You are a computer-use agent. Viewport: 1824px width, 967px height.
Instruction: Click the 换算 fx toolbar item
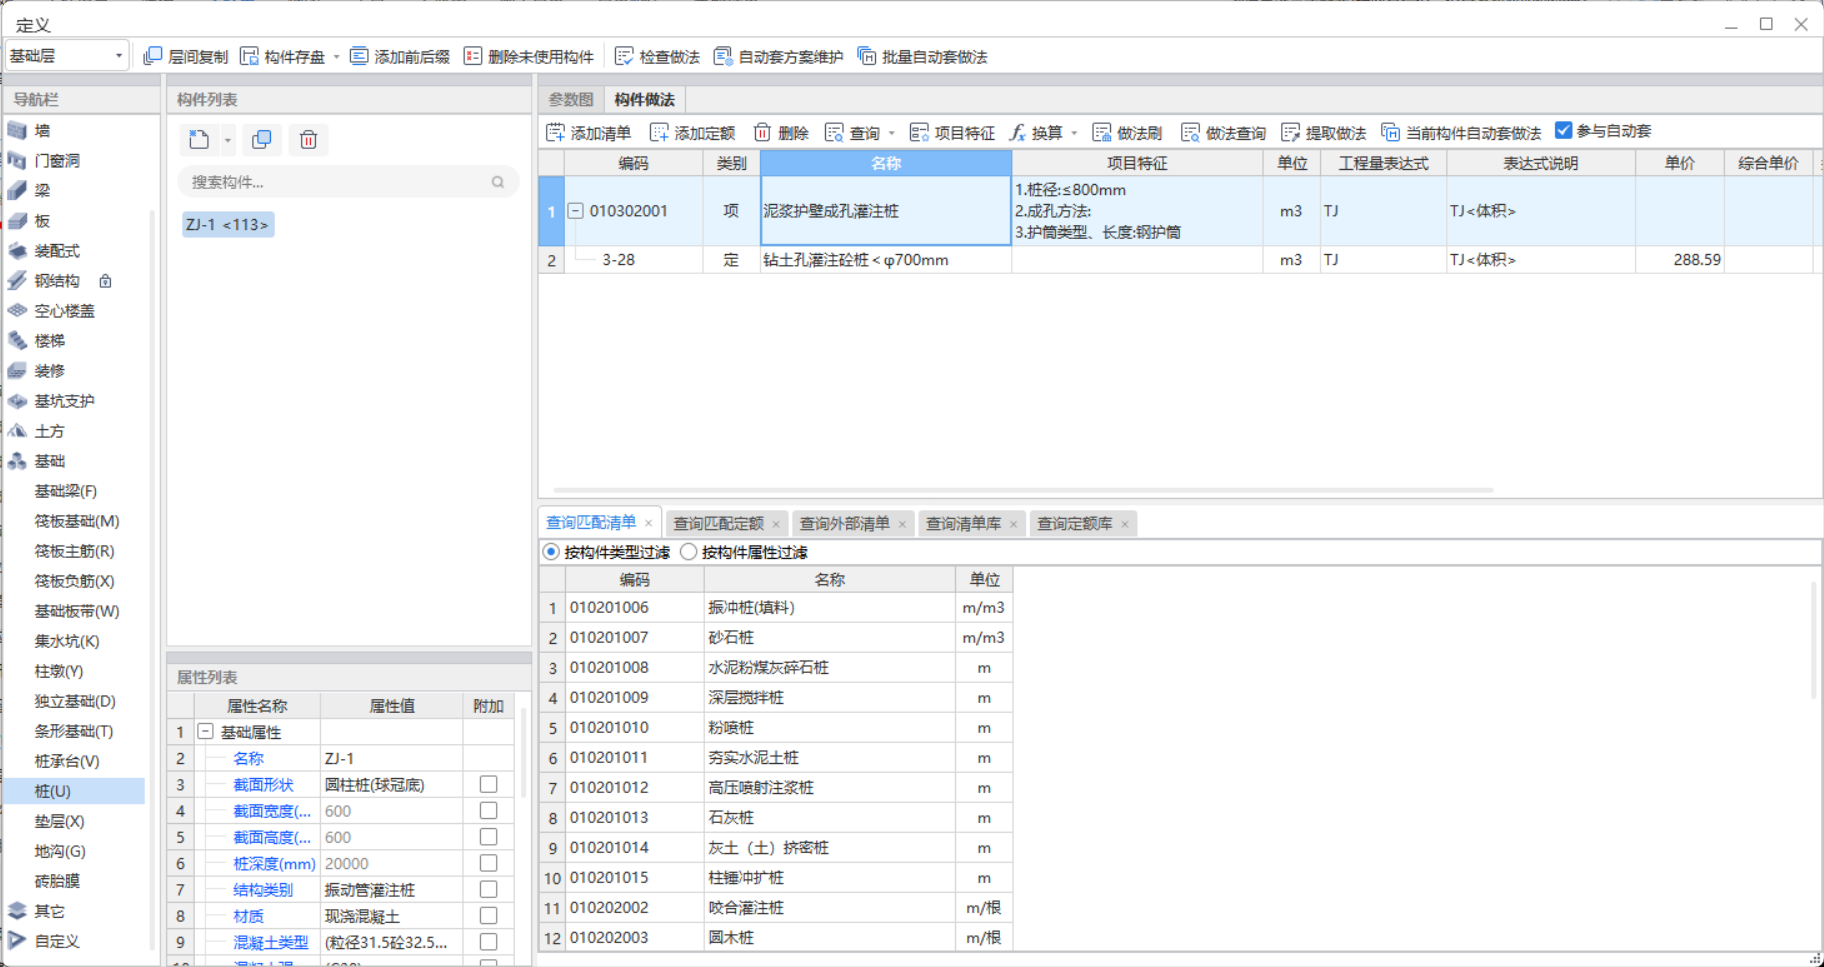click(x=1036, y=132)
